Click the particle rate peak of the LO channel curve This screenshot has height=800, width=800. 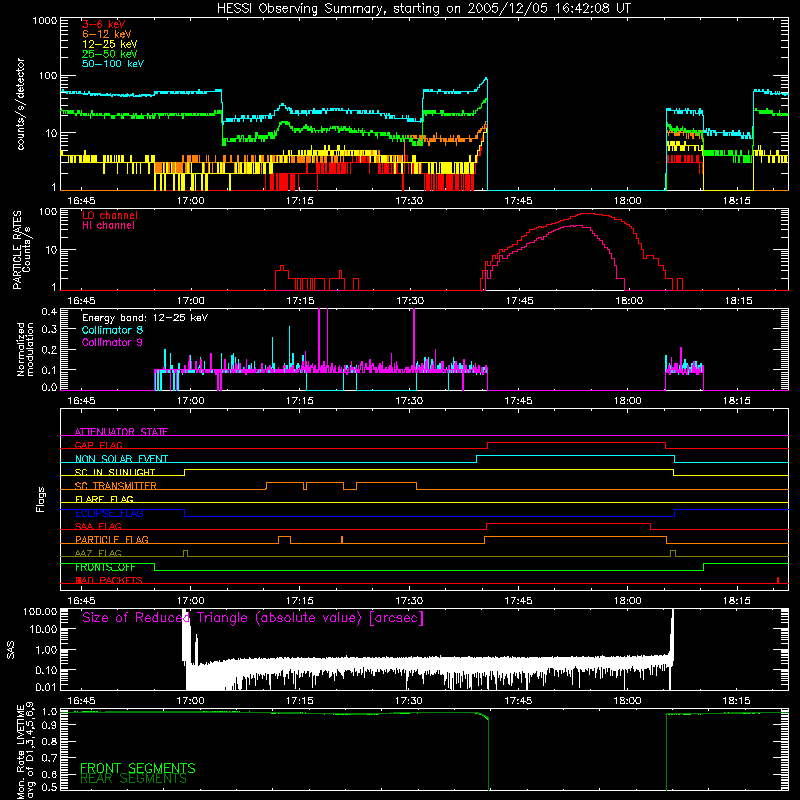click(x=587, y=214)
